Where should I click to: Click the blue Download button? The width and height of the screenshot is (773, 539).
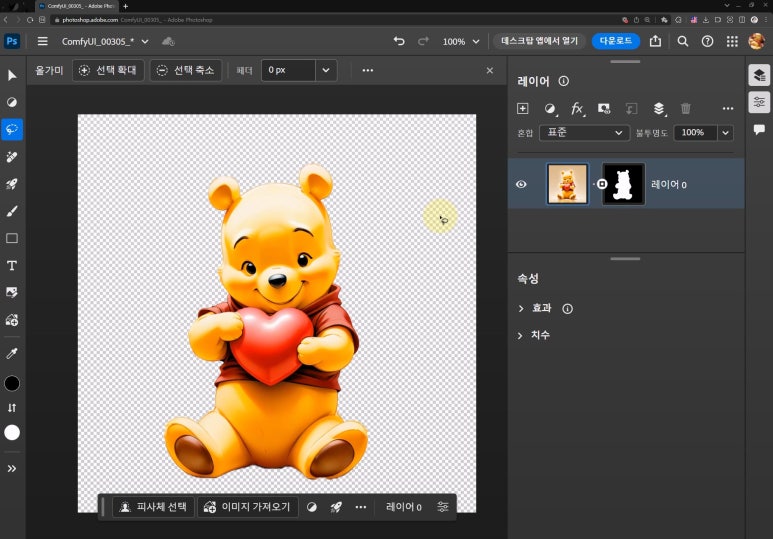616,41
